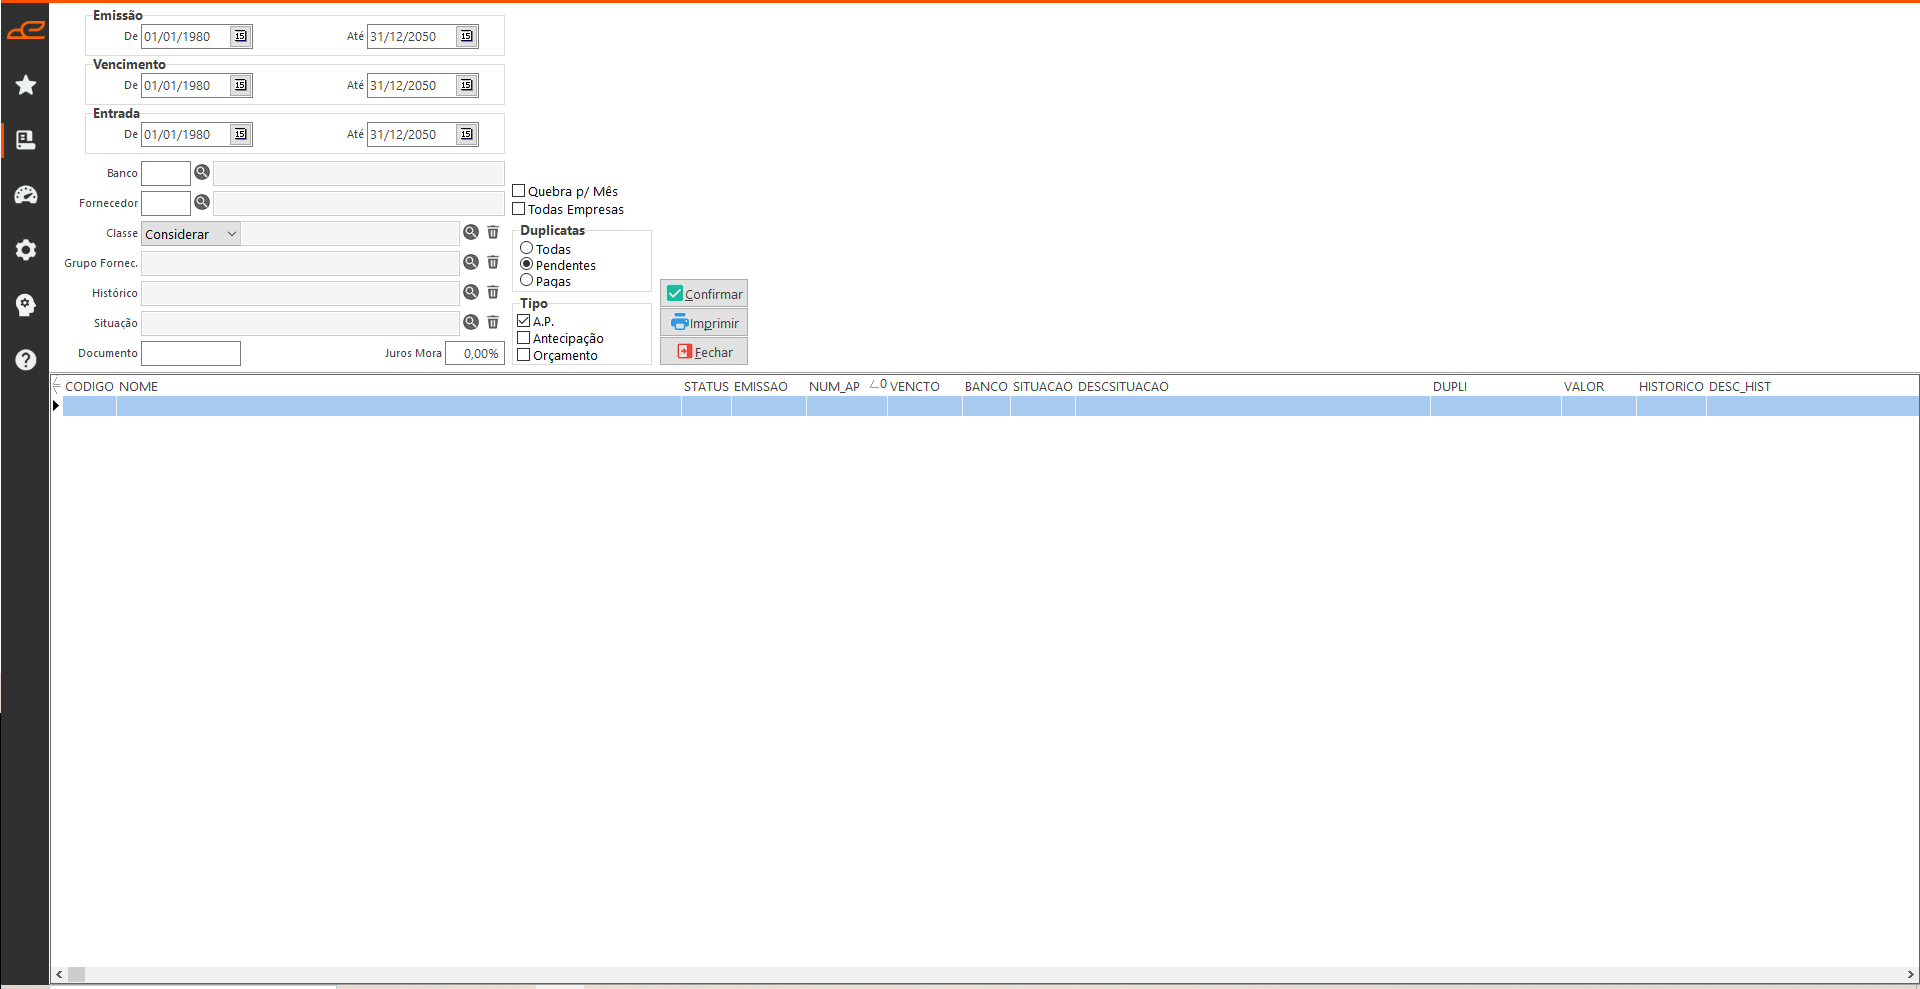The height and width of the screenshot is (989, 1920).
Task: Click Fornecedor lookup magnifier icon
Action: 202,203
